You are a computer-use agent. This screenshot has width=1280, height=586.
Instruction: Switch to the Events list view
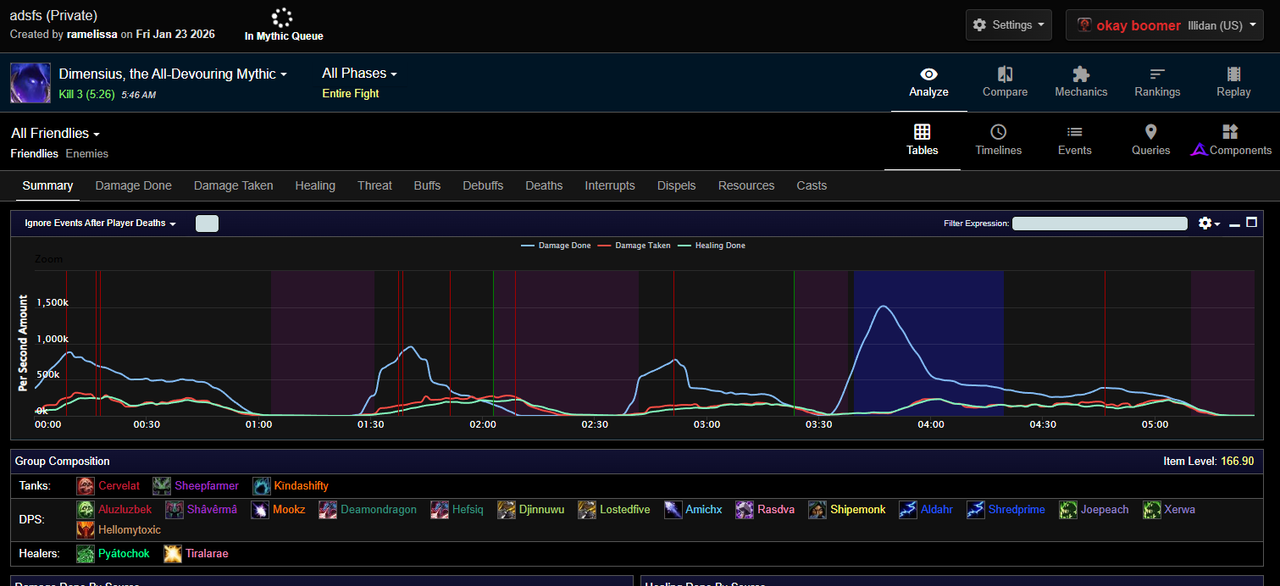(1074, 140)
